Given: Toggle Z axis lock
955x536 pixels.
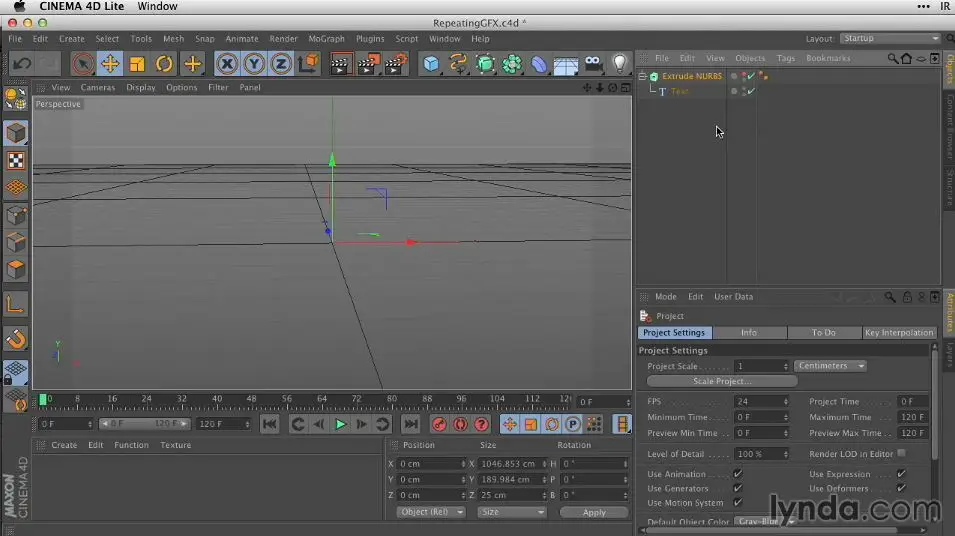Looking at the screenshot, I should (281, 63).
